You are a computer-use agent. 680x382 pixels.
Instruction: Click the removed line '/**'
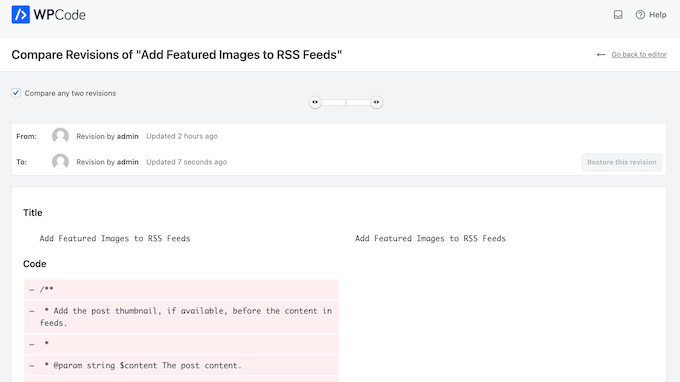click(x=181, y=289)
